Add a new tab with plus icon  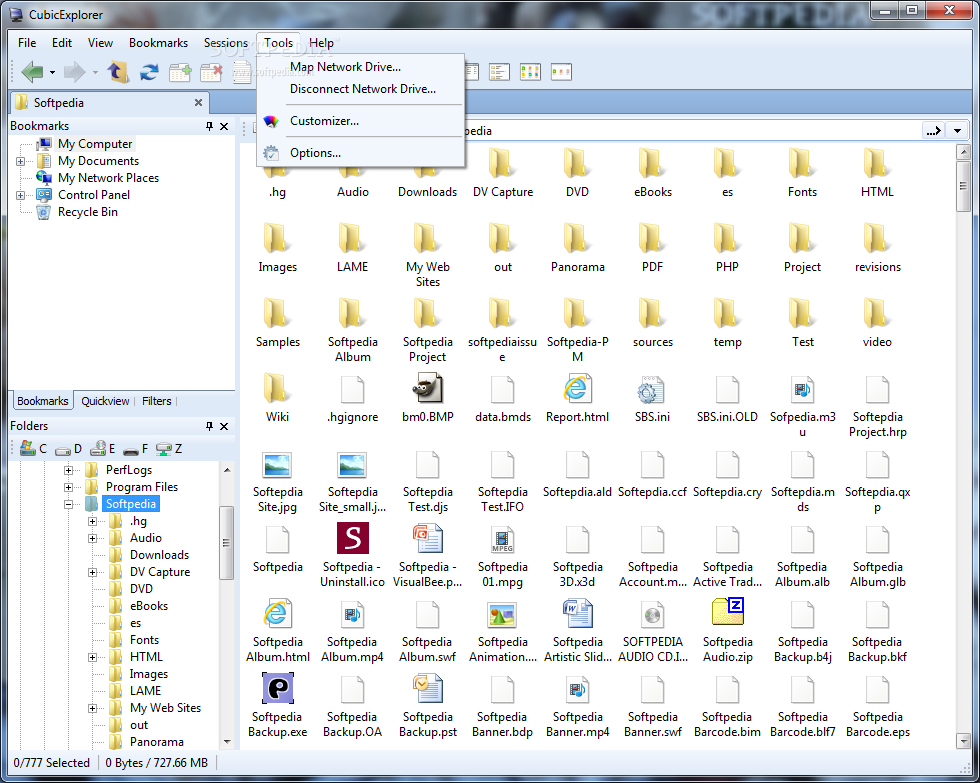(180, 72)
